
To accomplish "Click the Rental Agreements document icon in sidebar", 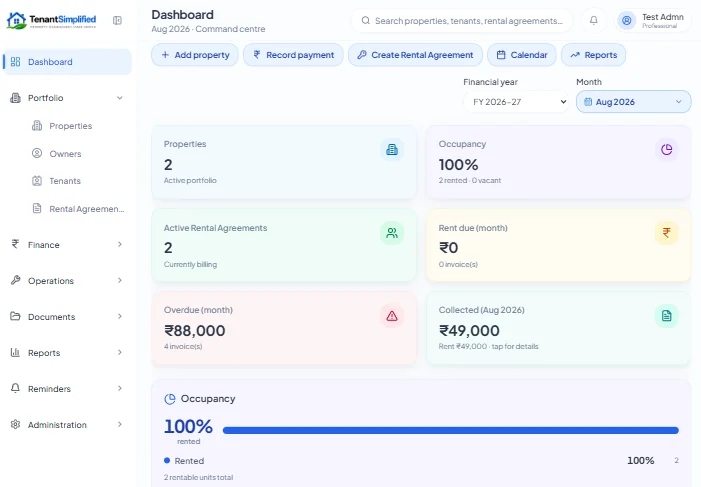I will (37, 208).
